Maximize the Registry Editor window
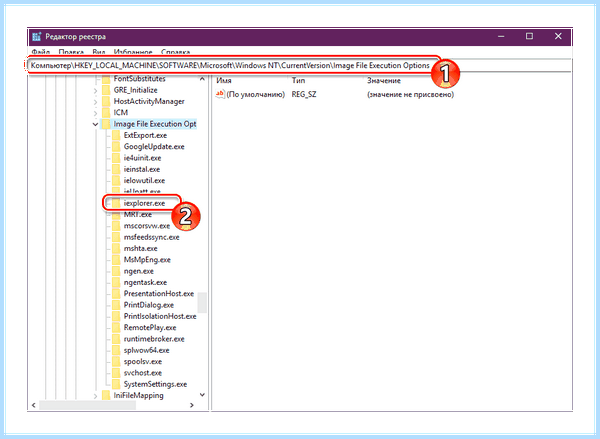Screen dimensions: 600x439 click(x=529, y=36)
